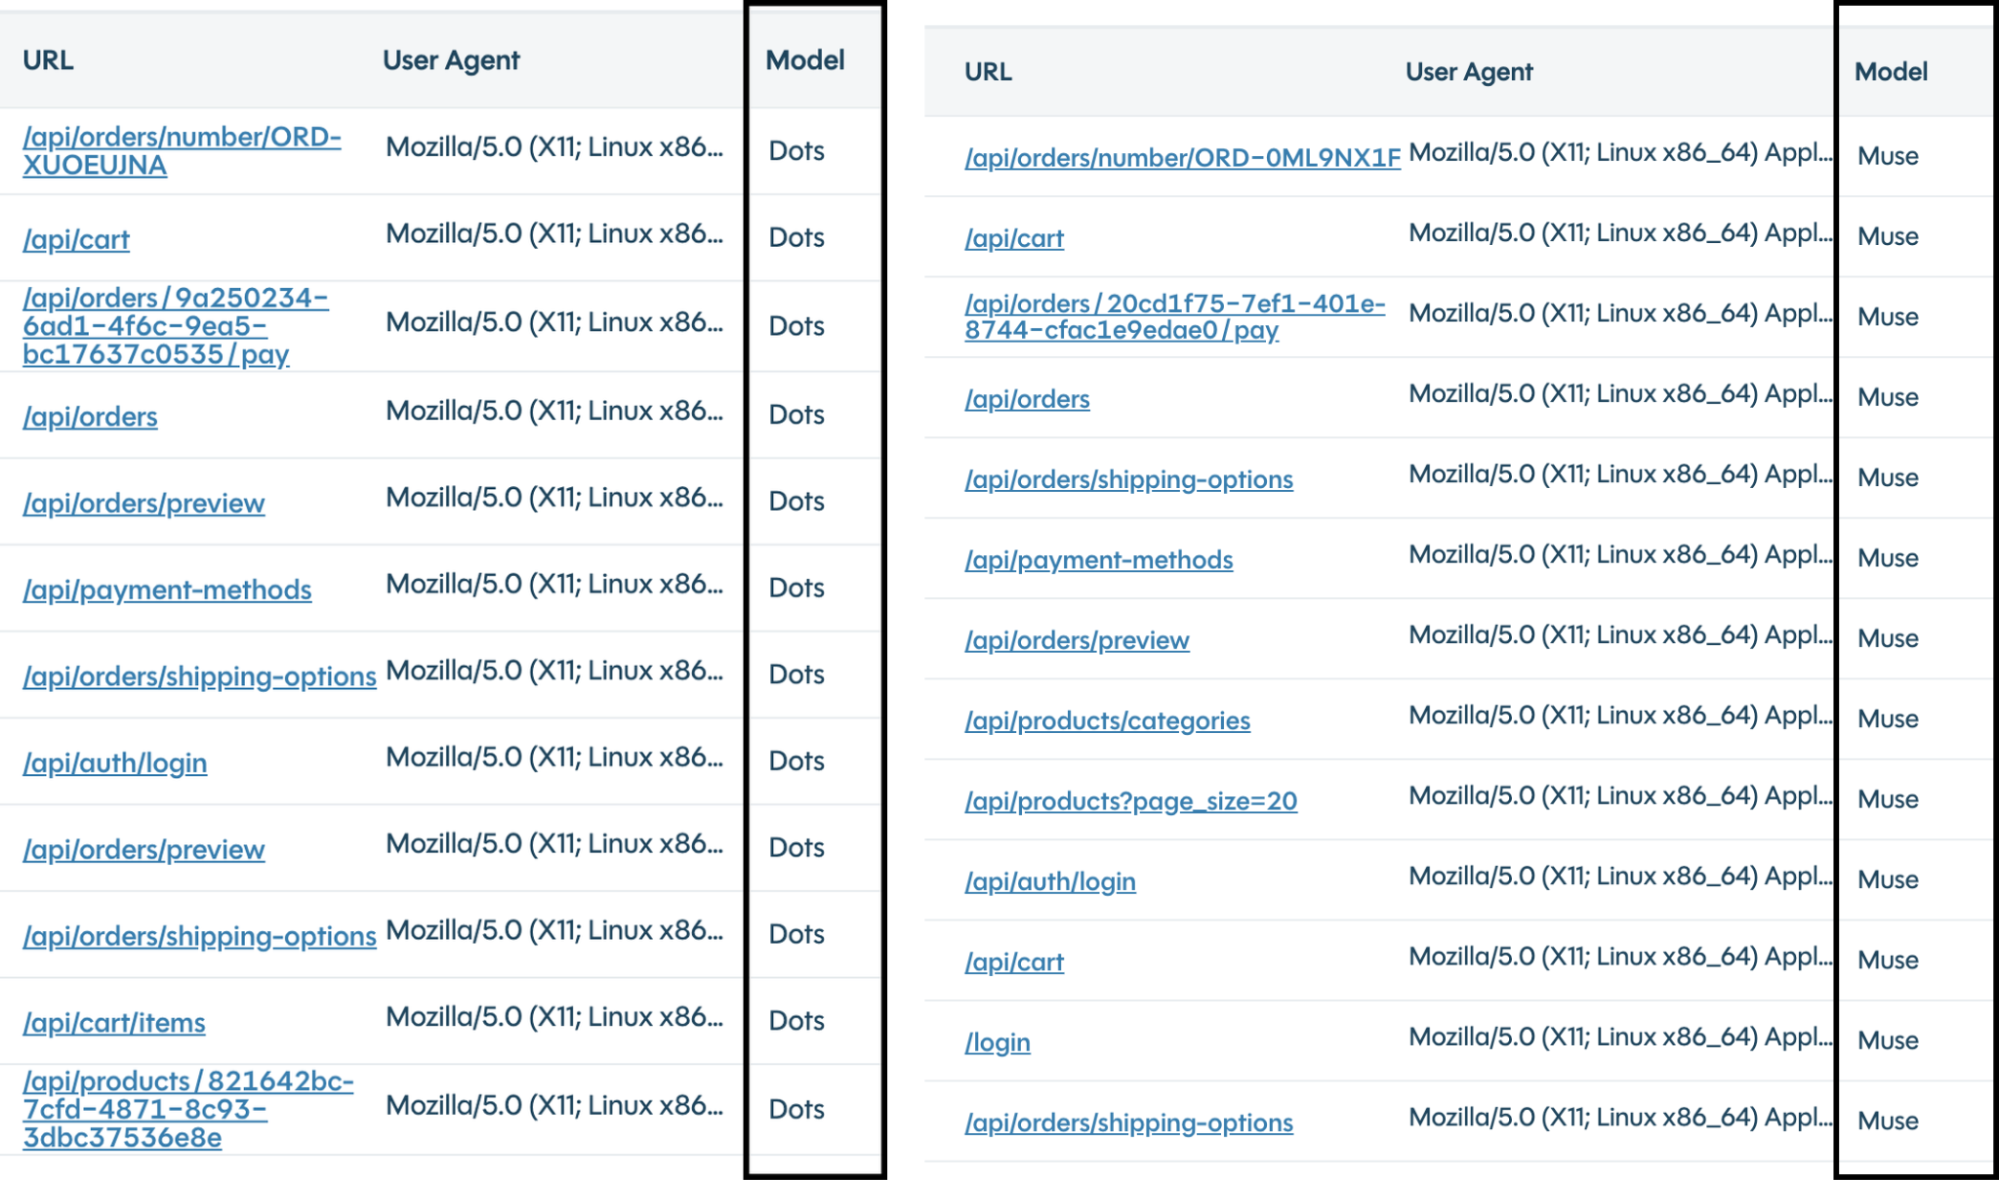Open the /api/orders/number/ORD-0ML9NX1F link
This screenshot has width=1999, height=1181.
pos(1182,158)
